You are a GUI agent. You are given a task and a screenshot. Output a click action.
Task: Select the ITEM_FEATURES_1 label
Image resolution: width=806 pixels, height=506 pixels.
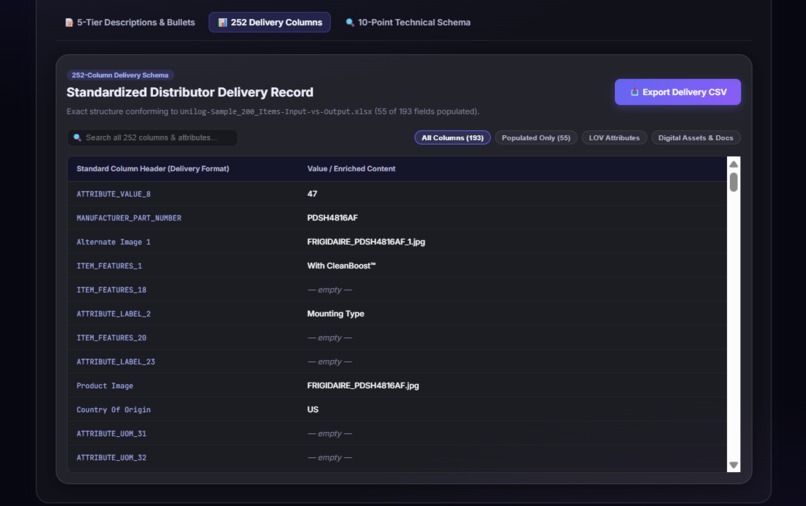click(109, 266)
